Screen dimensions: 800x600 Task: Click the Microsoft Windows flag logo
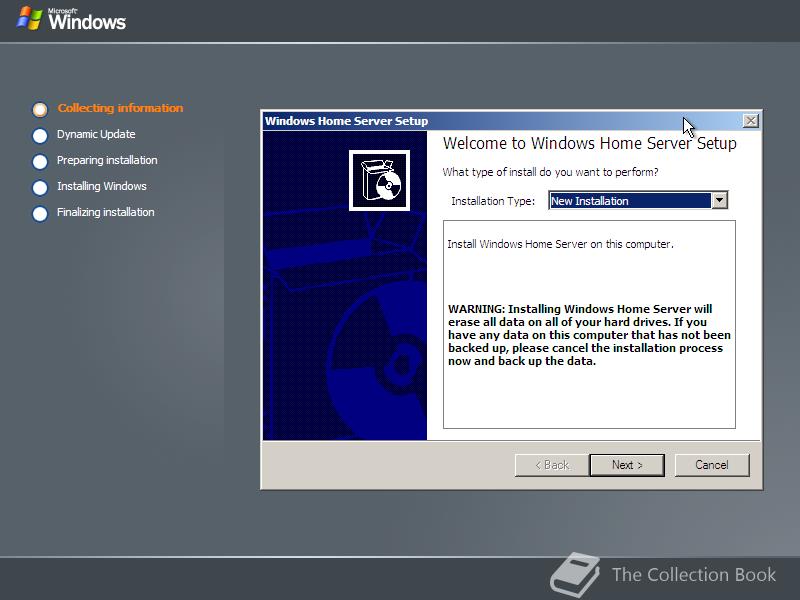(x=29, y=18)
